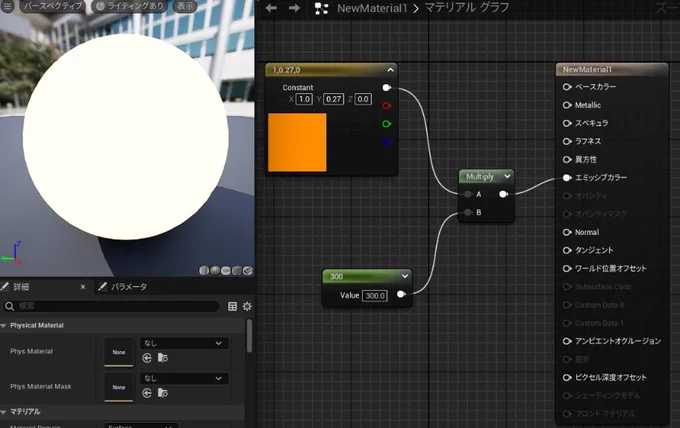The image size is (680, 428).
Task: Open the 表示 show menu
Action: [x=185, y=6]
